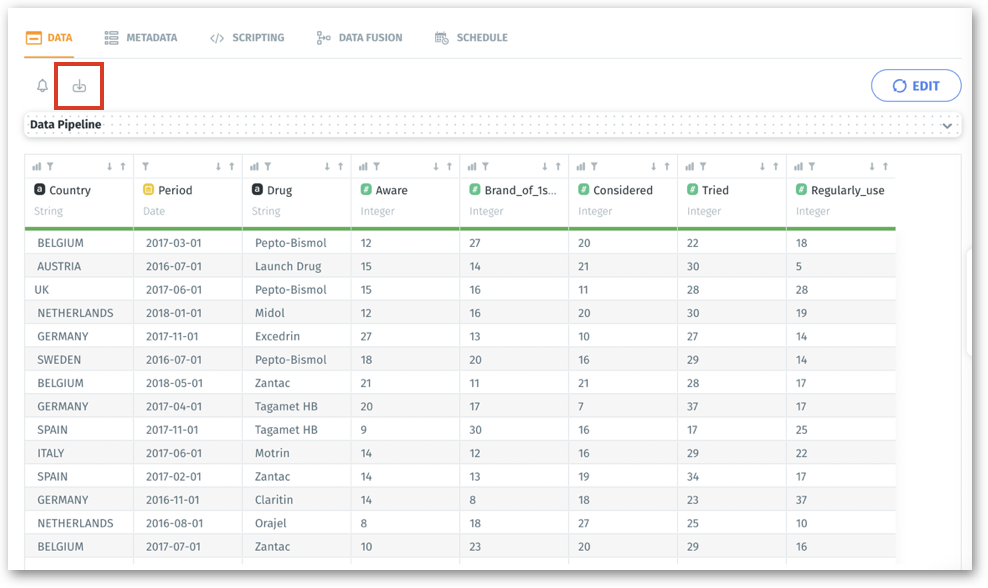Expand the Data Pipeline panel chevron
The width and height of the screenshot is (988, 588).
coord(947,125)
